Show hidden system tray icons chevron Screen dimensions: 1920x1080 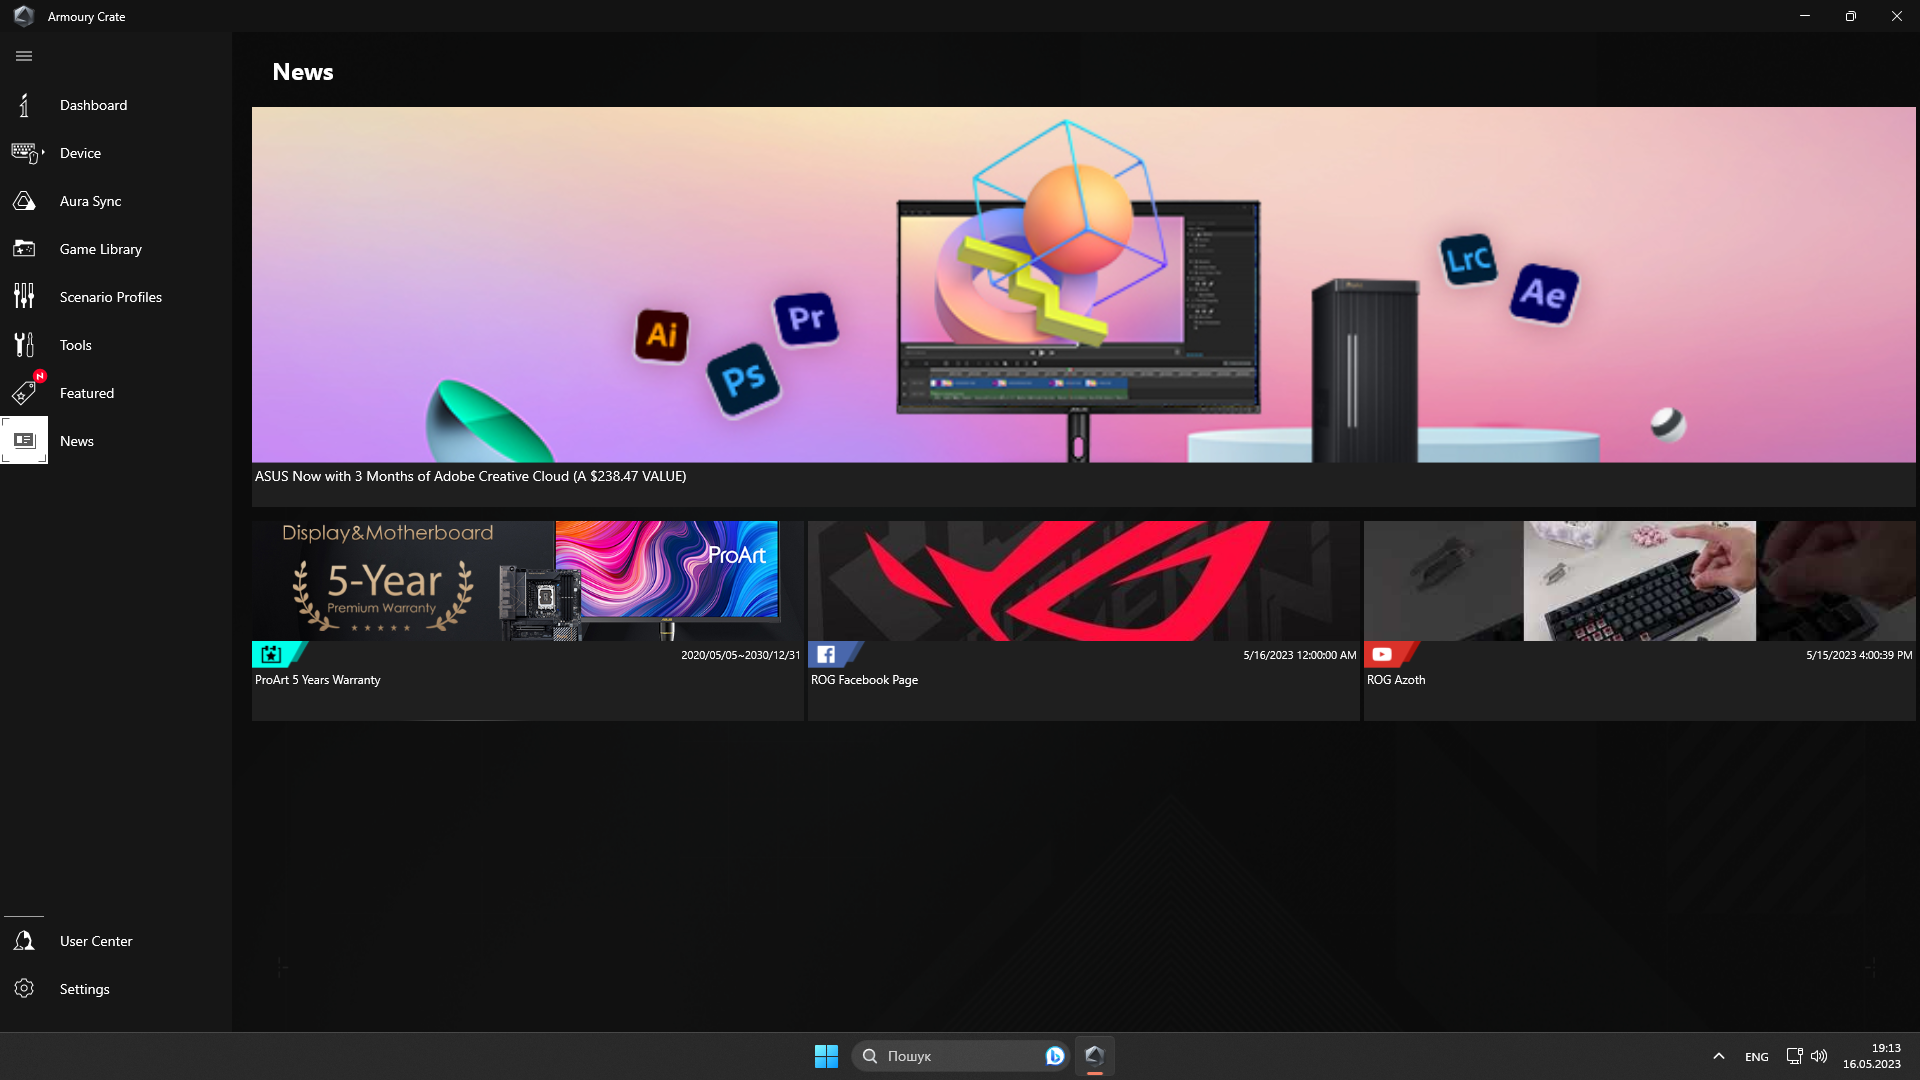(x=1718, y=1056)
